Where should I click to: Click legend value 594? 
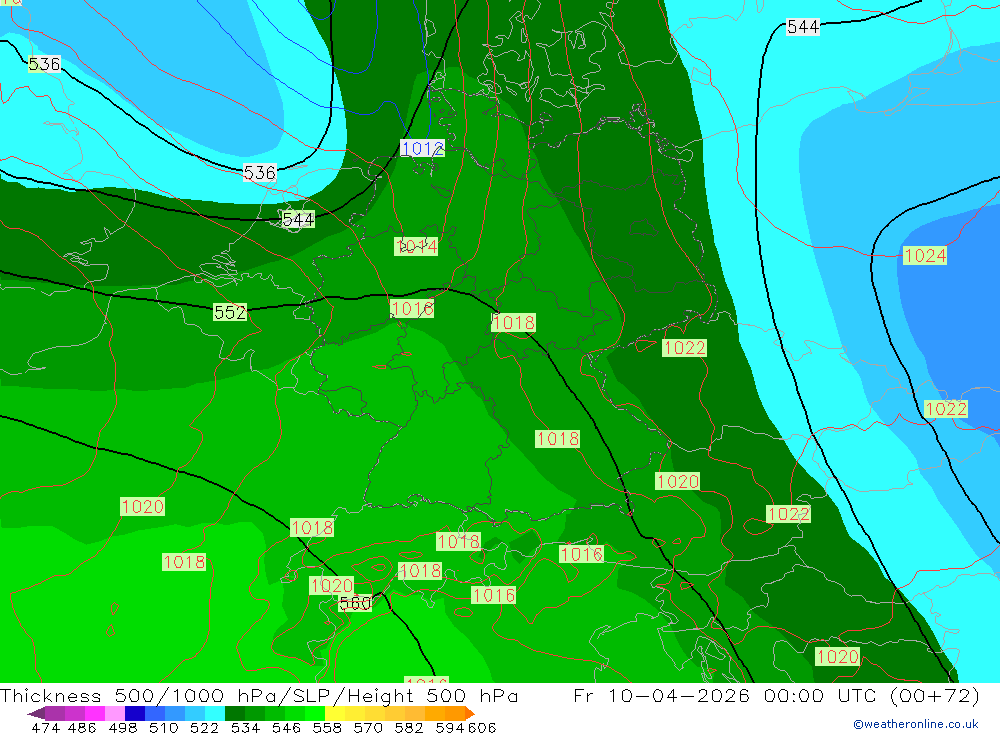449,727
